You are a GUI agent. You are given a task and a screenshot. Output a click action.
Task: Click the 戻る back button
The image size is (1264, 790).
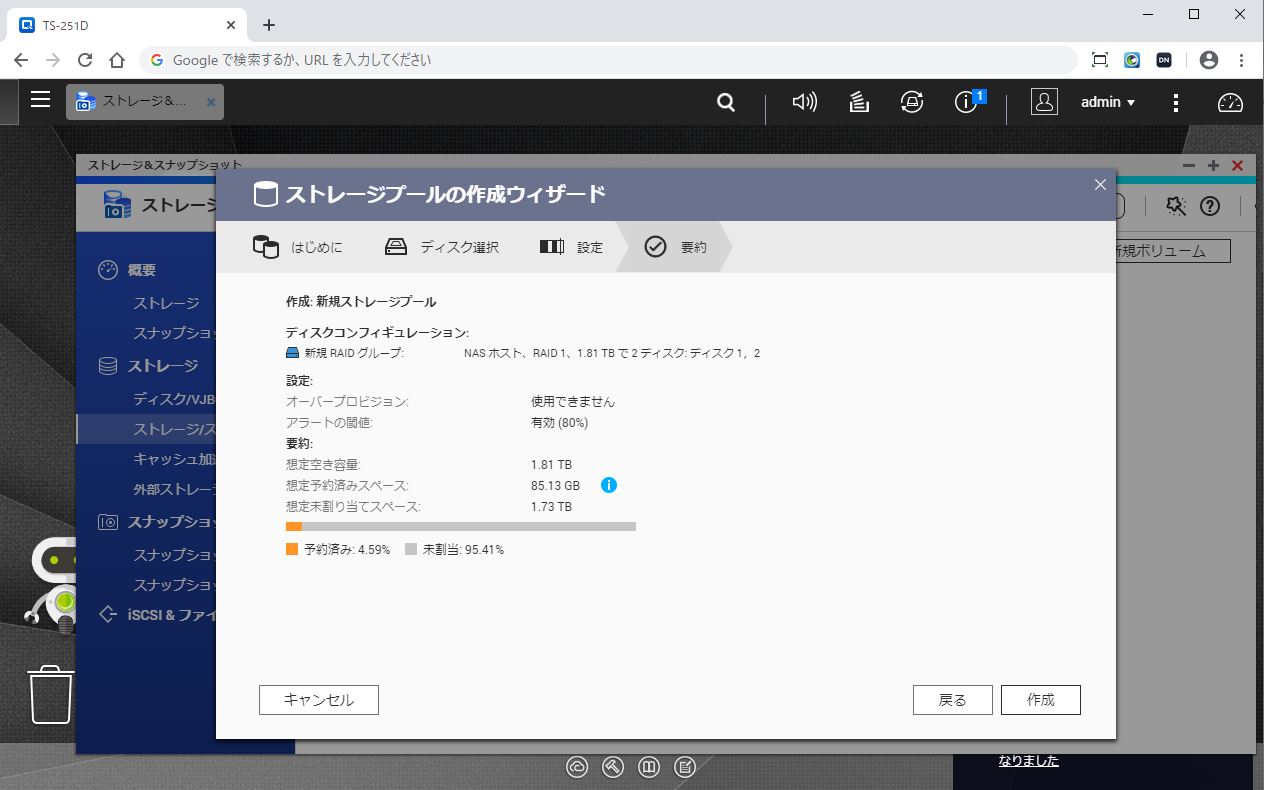(x=952, y=700)
